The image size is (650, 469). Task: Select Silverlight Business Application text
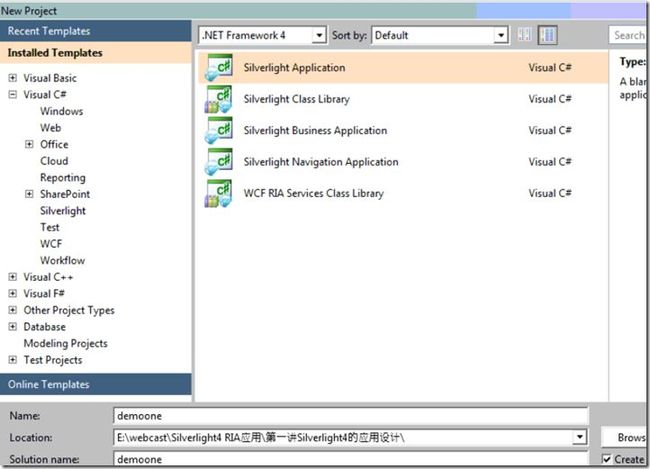[315, 131]
